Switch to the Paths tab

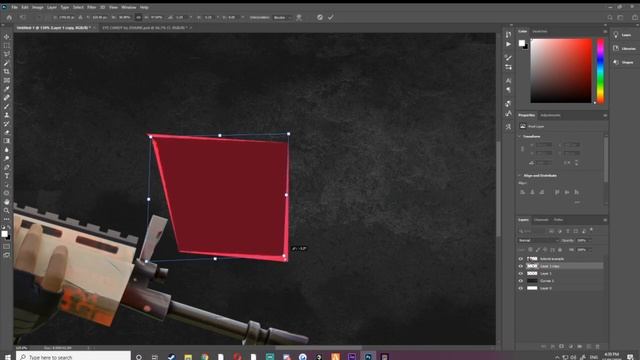point(558,220)
